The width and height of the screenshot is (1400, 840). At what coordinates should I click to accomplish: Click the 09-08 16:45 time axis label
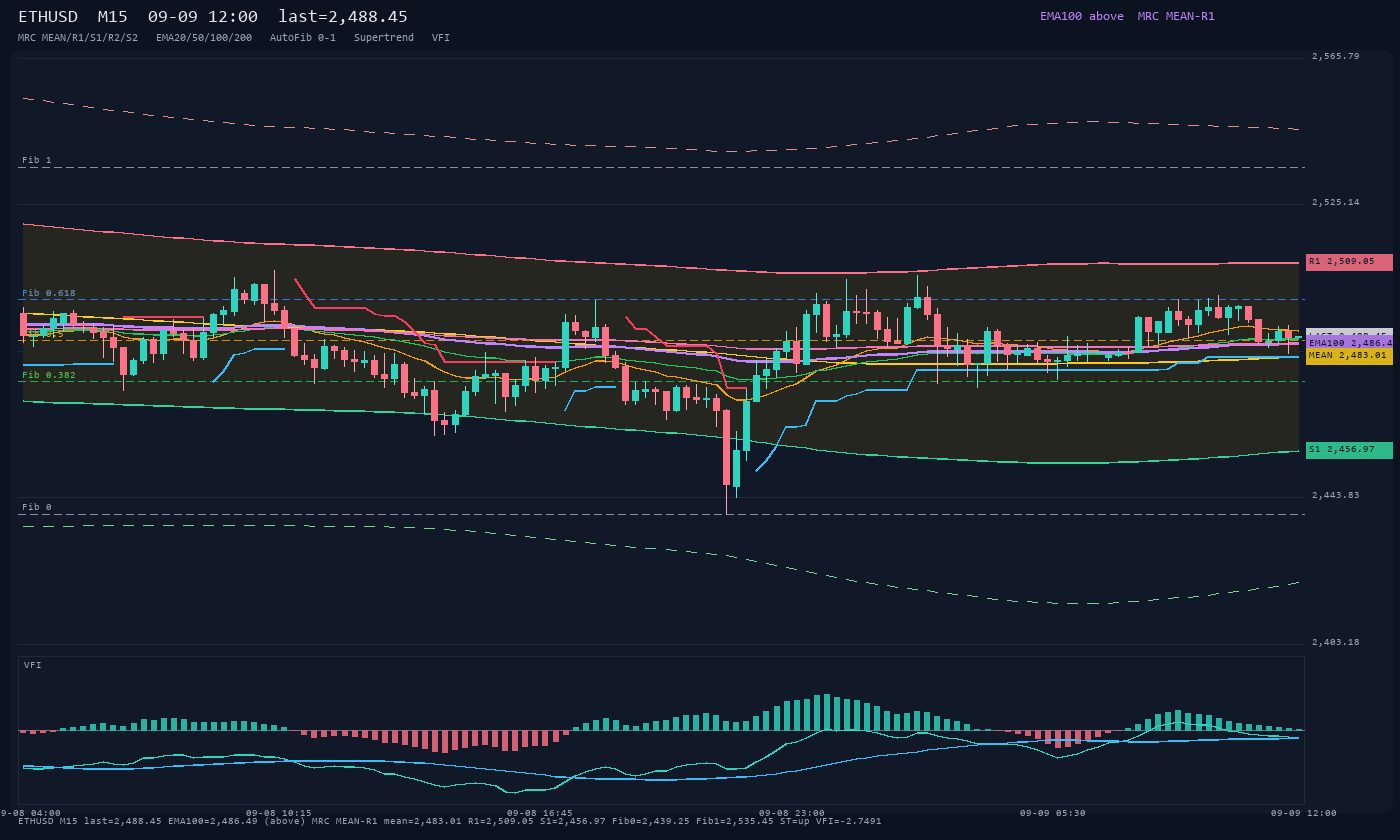[540, 813]
